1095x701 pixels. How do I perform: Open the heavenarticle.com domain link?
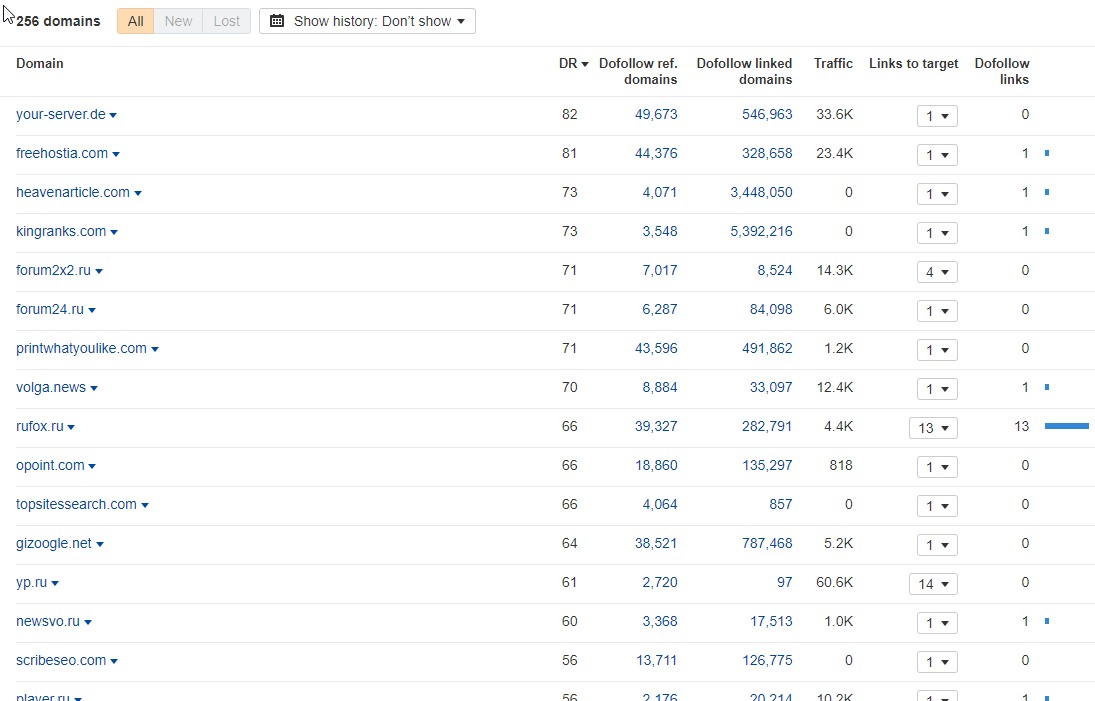(x=73, y=193)
